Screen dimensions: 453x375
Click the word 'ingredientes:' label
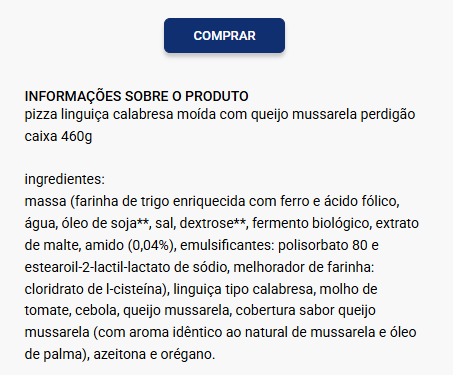click(65, 179)
